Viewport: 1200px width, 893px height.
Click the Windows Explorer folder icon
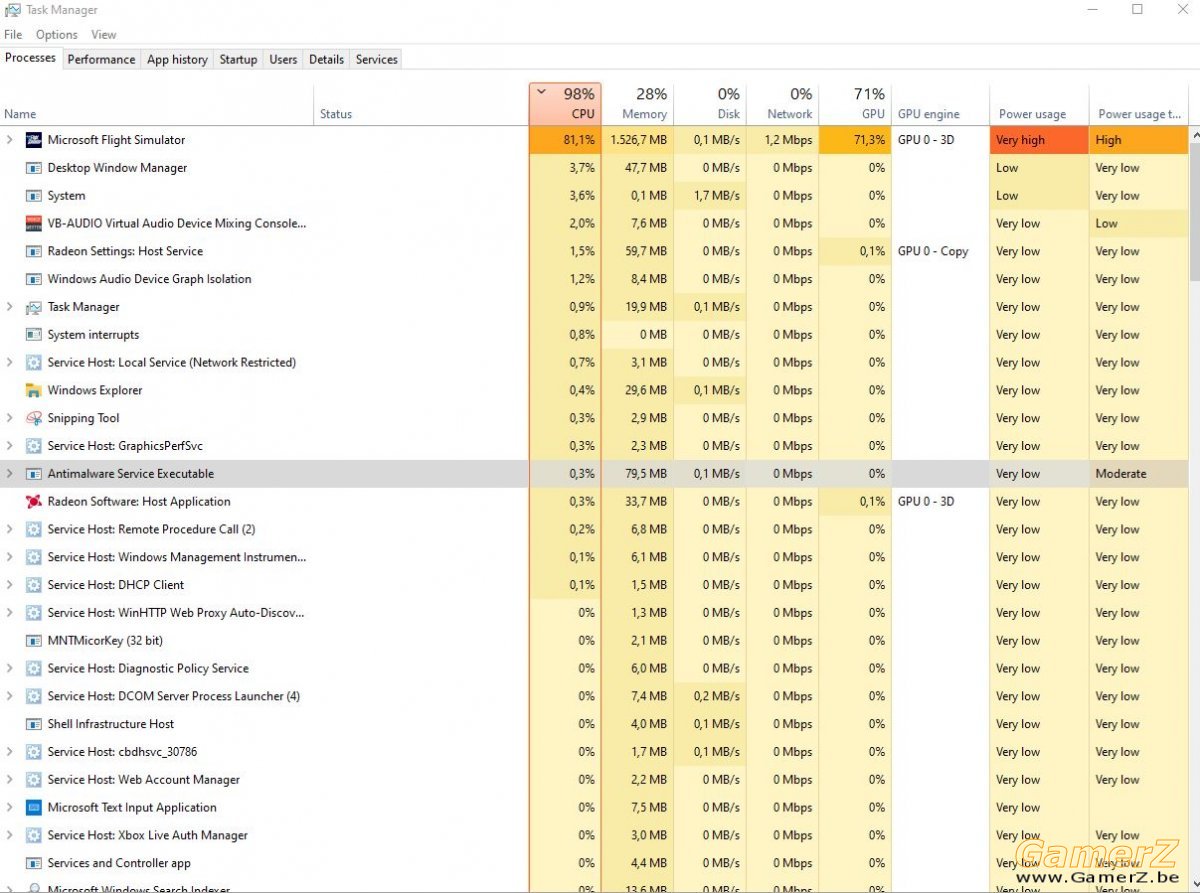(33, 390)
